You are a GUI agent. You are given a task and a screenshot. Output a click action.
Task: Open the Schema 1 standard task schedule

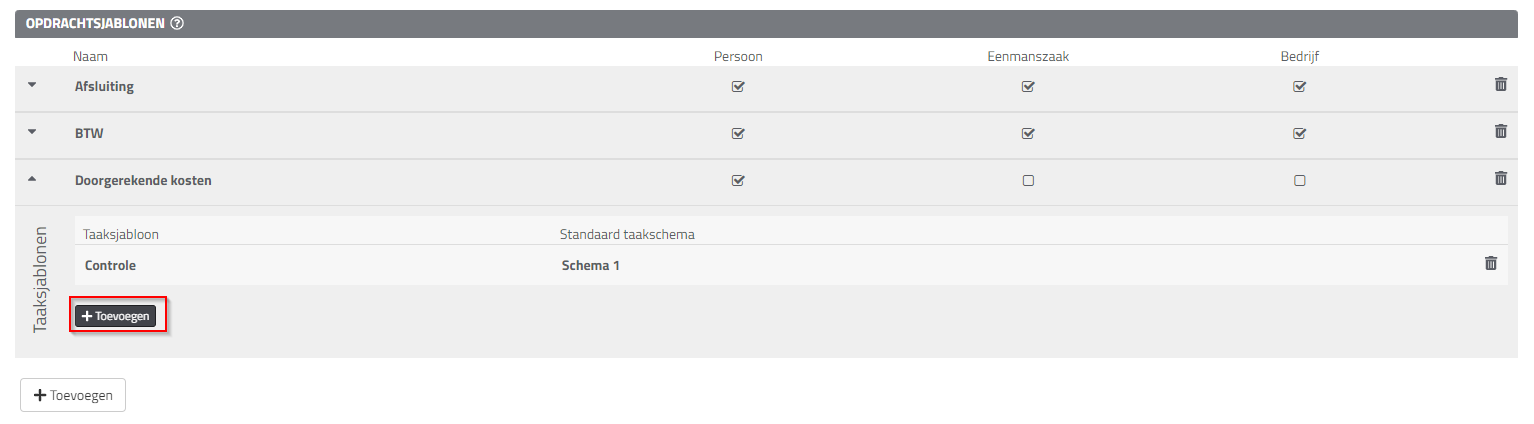(591, 265)
